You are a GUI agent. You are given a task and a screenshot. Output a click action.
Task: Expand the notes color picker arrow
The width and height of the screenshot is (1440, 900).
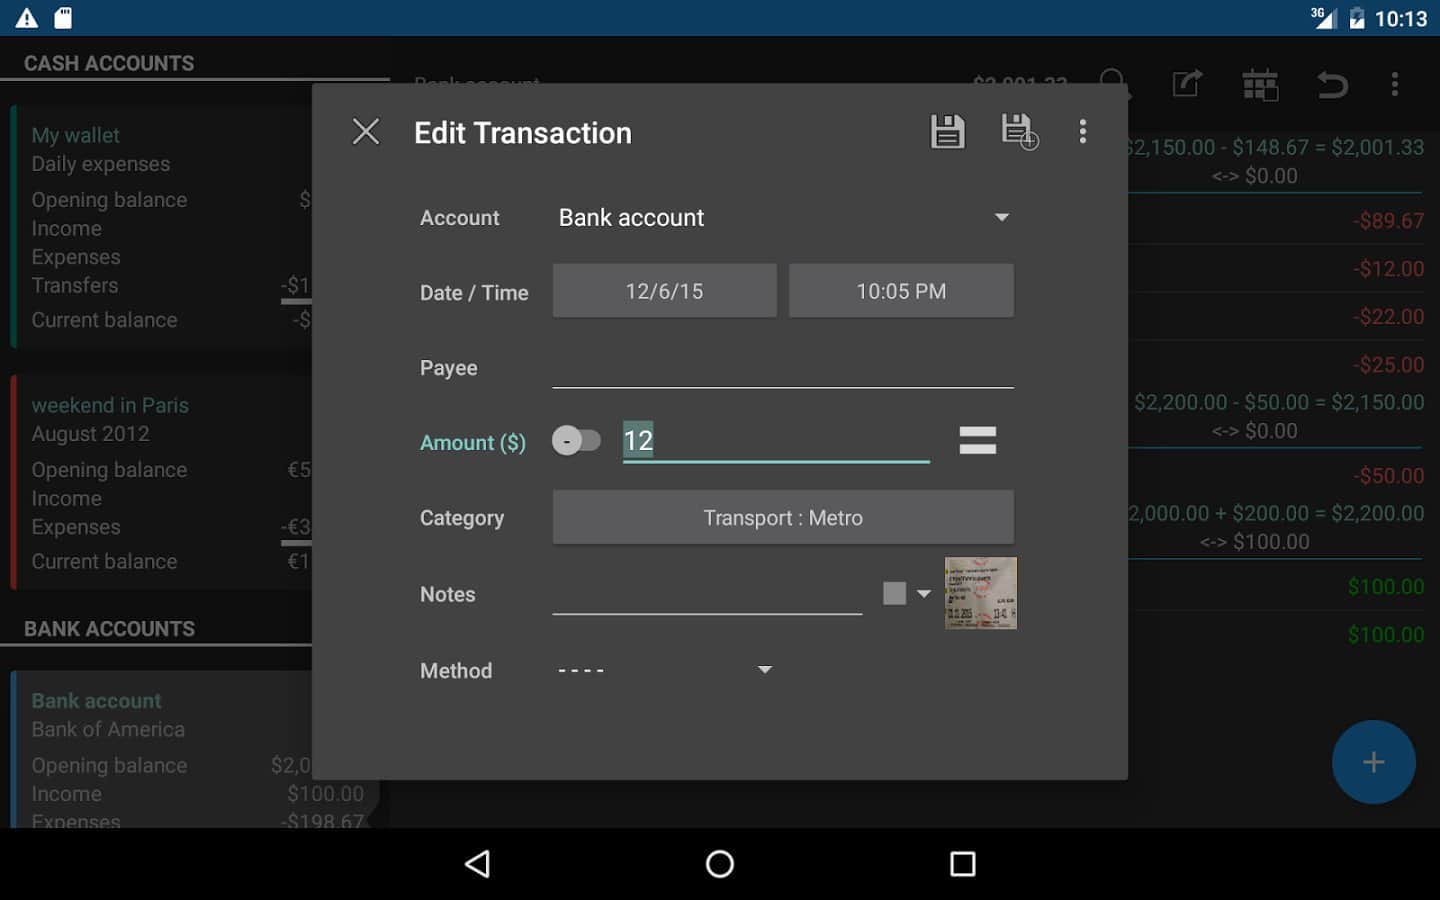pos(924,594)
